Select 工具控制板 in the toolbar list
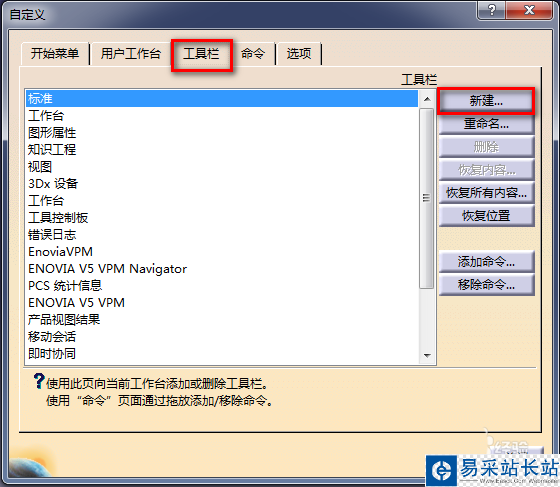 click(x=222, y=217)
